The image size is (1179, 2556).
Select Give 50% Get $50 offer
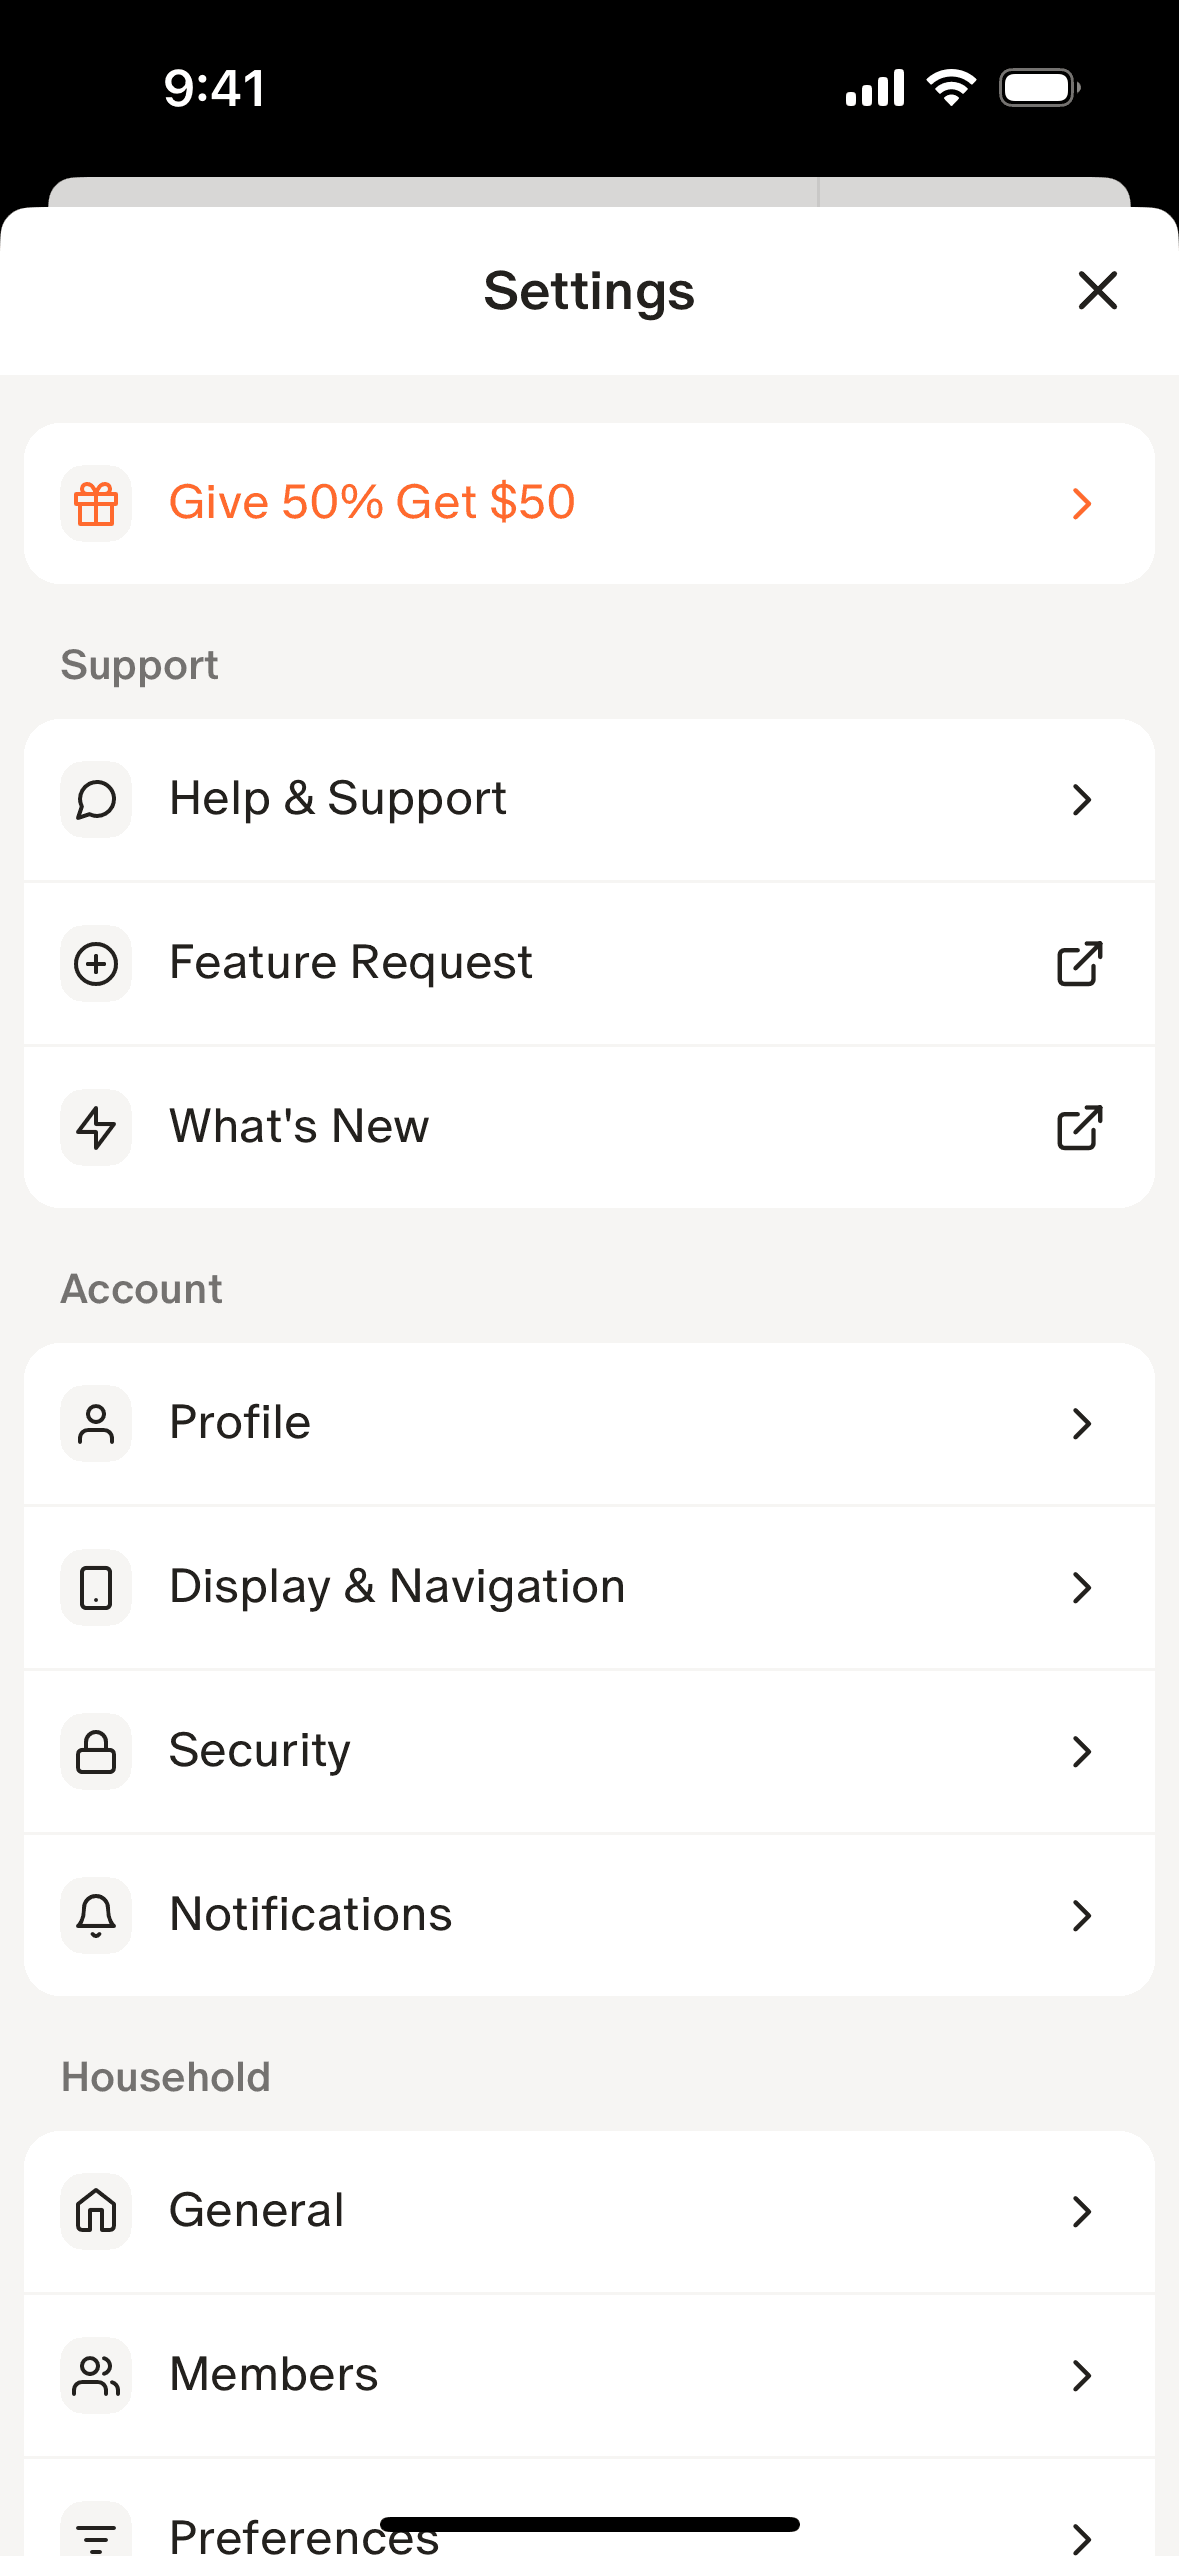[372, 503]
